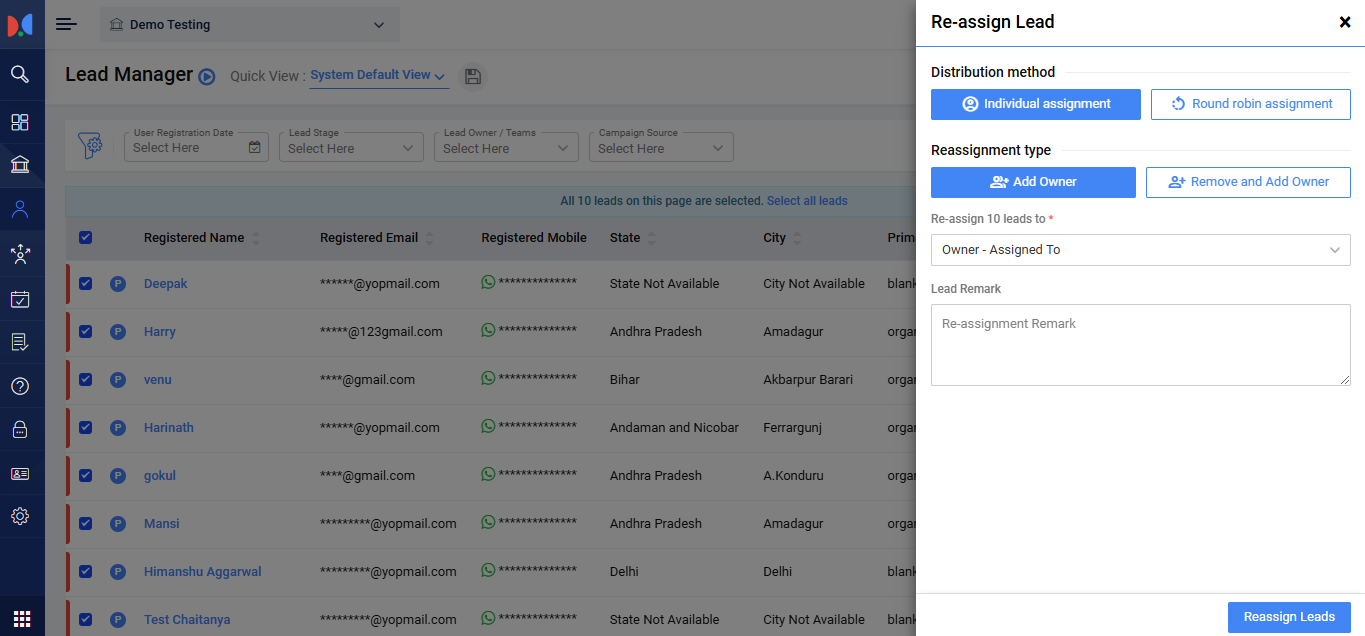The width and height of the screenshot is (1365, 636).
Task: Click the Select all leads link
Action: 806,201
